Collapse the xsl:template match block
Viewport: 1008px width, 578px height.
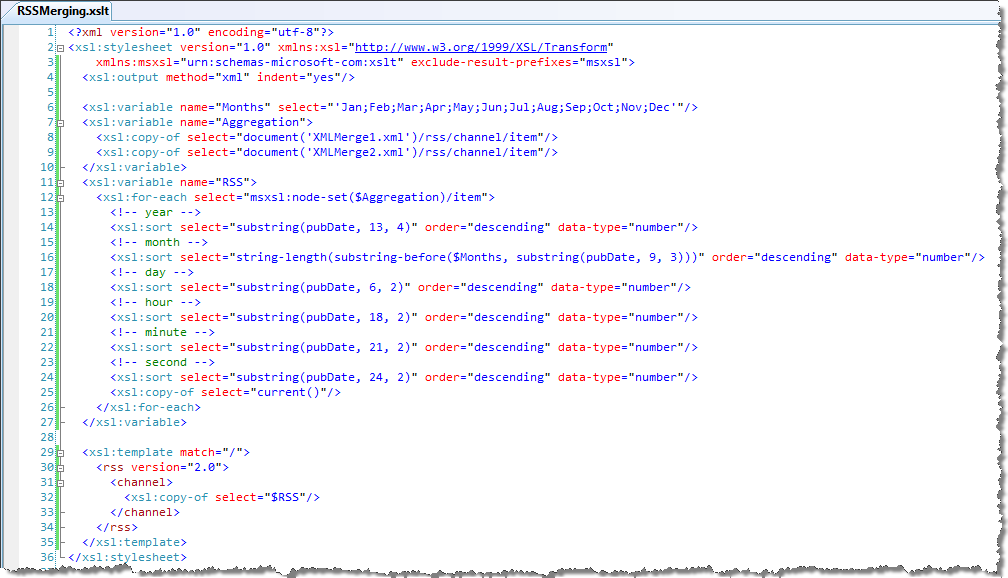[60, 453]
